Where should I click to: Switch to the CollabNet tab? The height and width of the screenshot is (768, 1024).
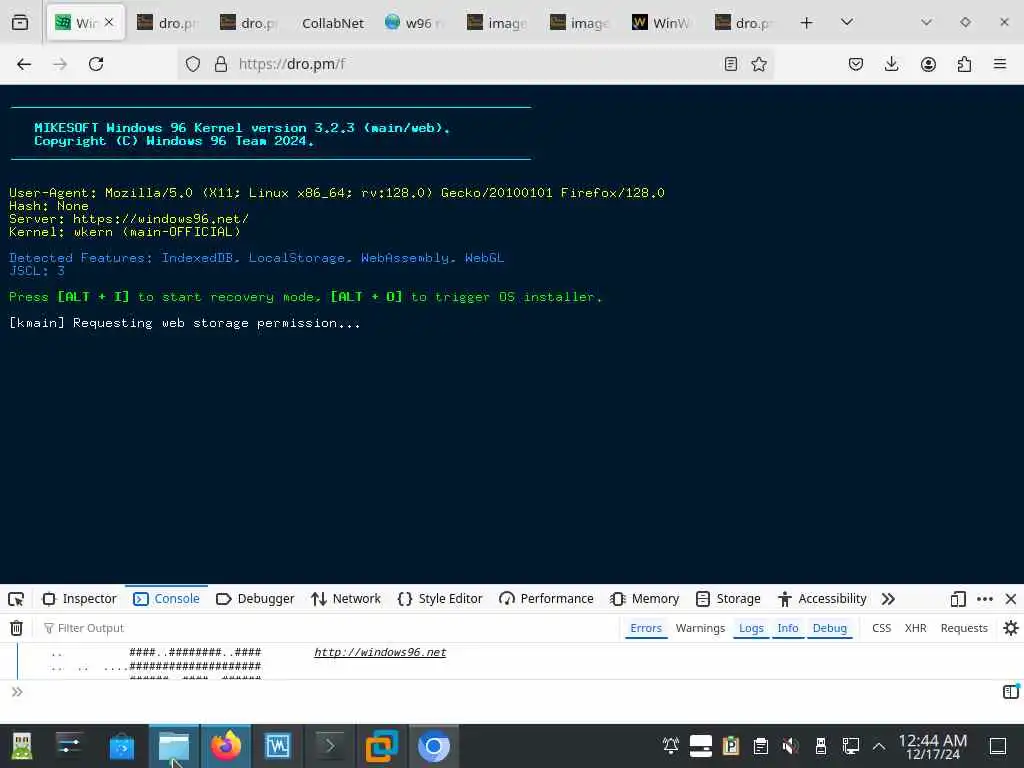[x=332, y=23]
